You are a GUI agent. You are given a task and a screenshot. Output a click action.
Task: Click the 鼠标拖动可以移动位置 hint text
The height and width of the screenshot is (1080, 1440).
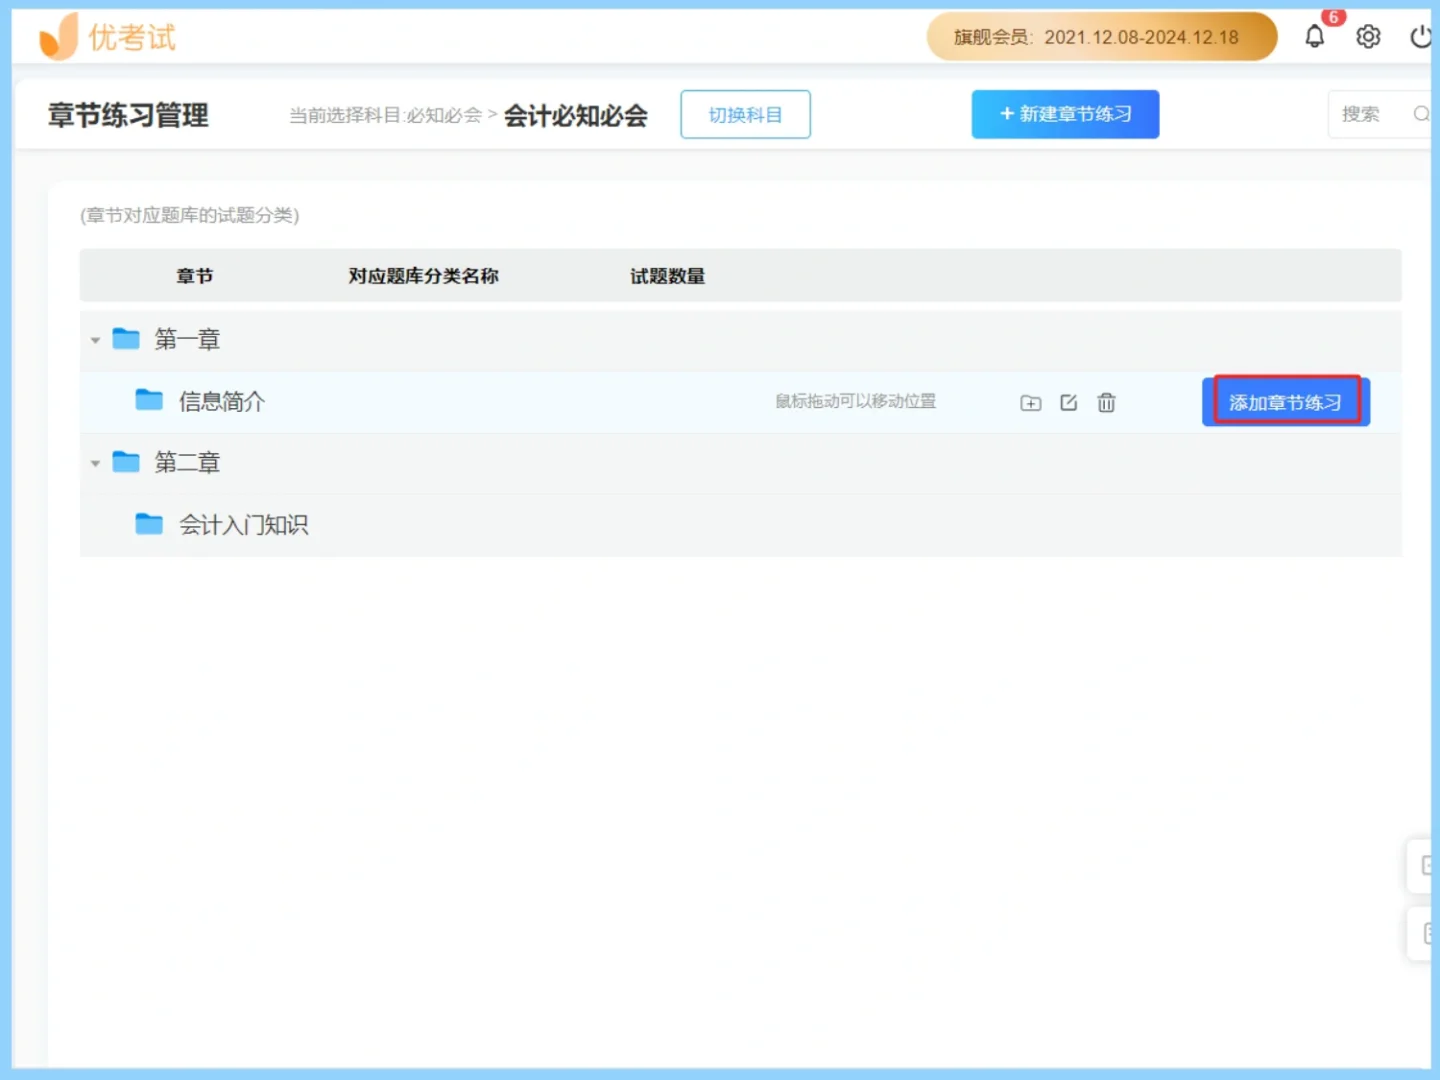coord(856,401)
